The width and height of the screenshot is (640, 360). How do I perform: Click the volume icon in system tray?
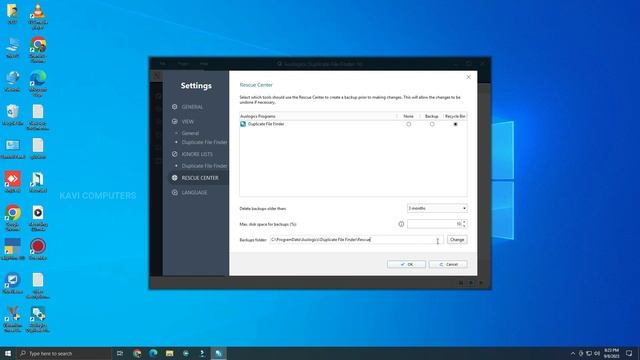597,353
